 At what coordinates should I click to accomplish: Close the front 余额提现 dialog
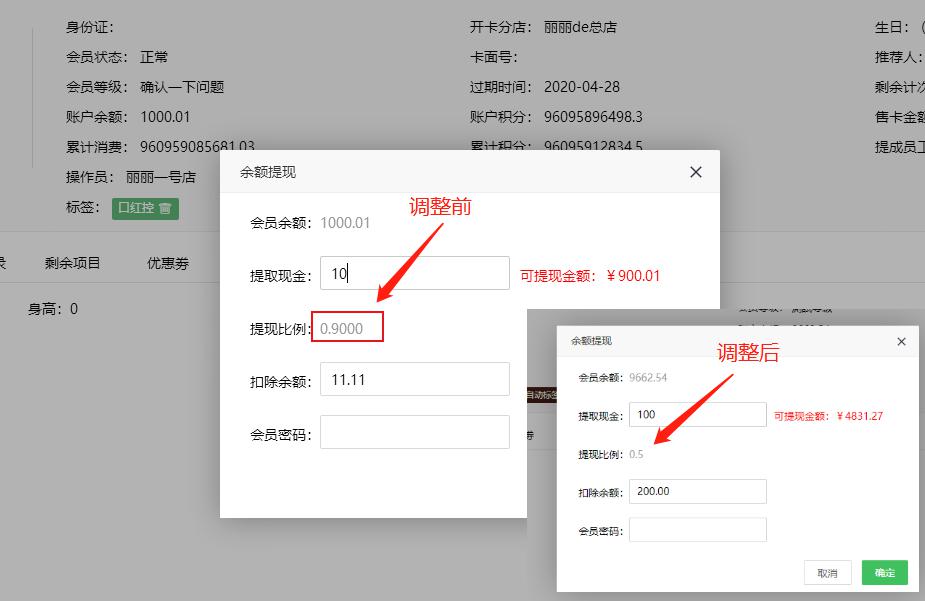[x=696, y=171]
